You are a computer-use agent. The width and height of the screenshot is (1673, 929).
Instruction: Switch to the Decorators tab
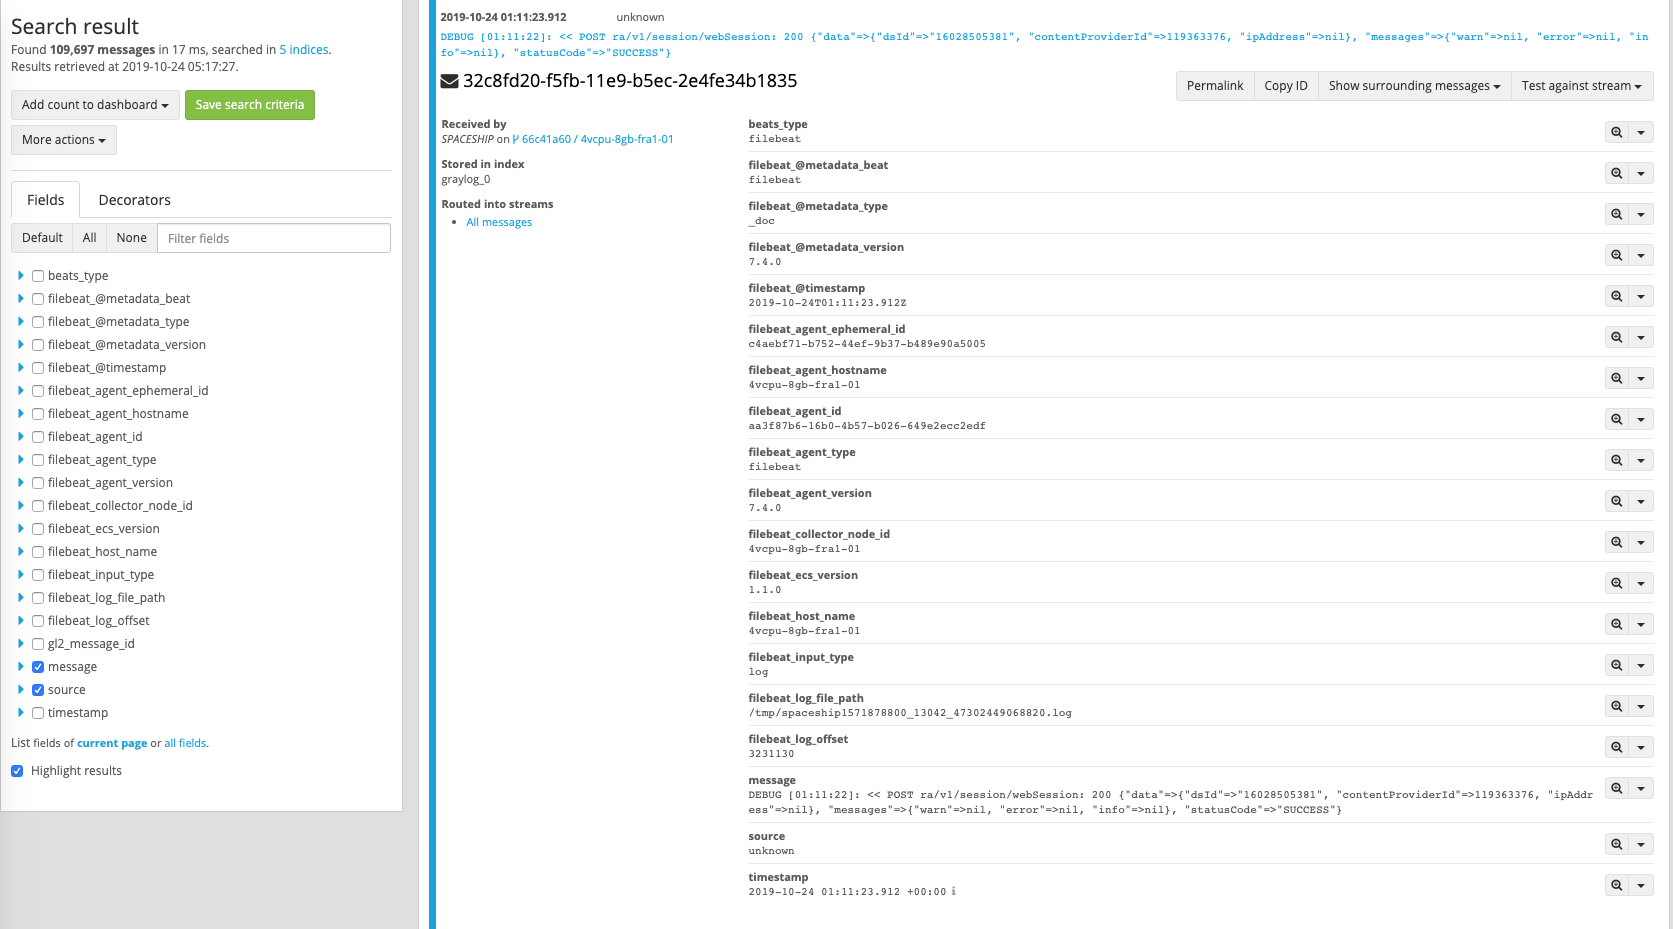[134, 199]
